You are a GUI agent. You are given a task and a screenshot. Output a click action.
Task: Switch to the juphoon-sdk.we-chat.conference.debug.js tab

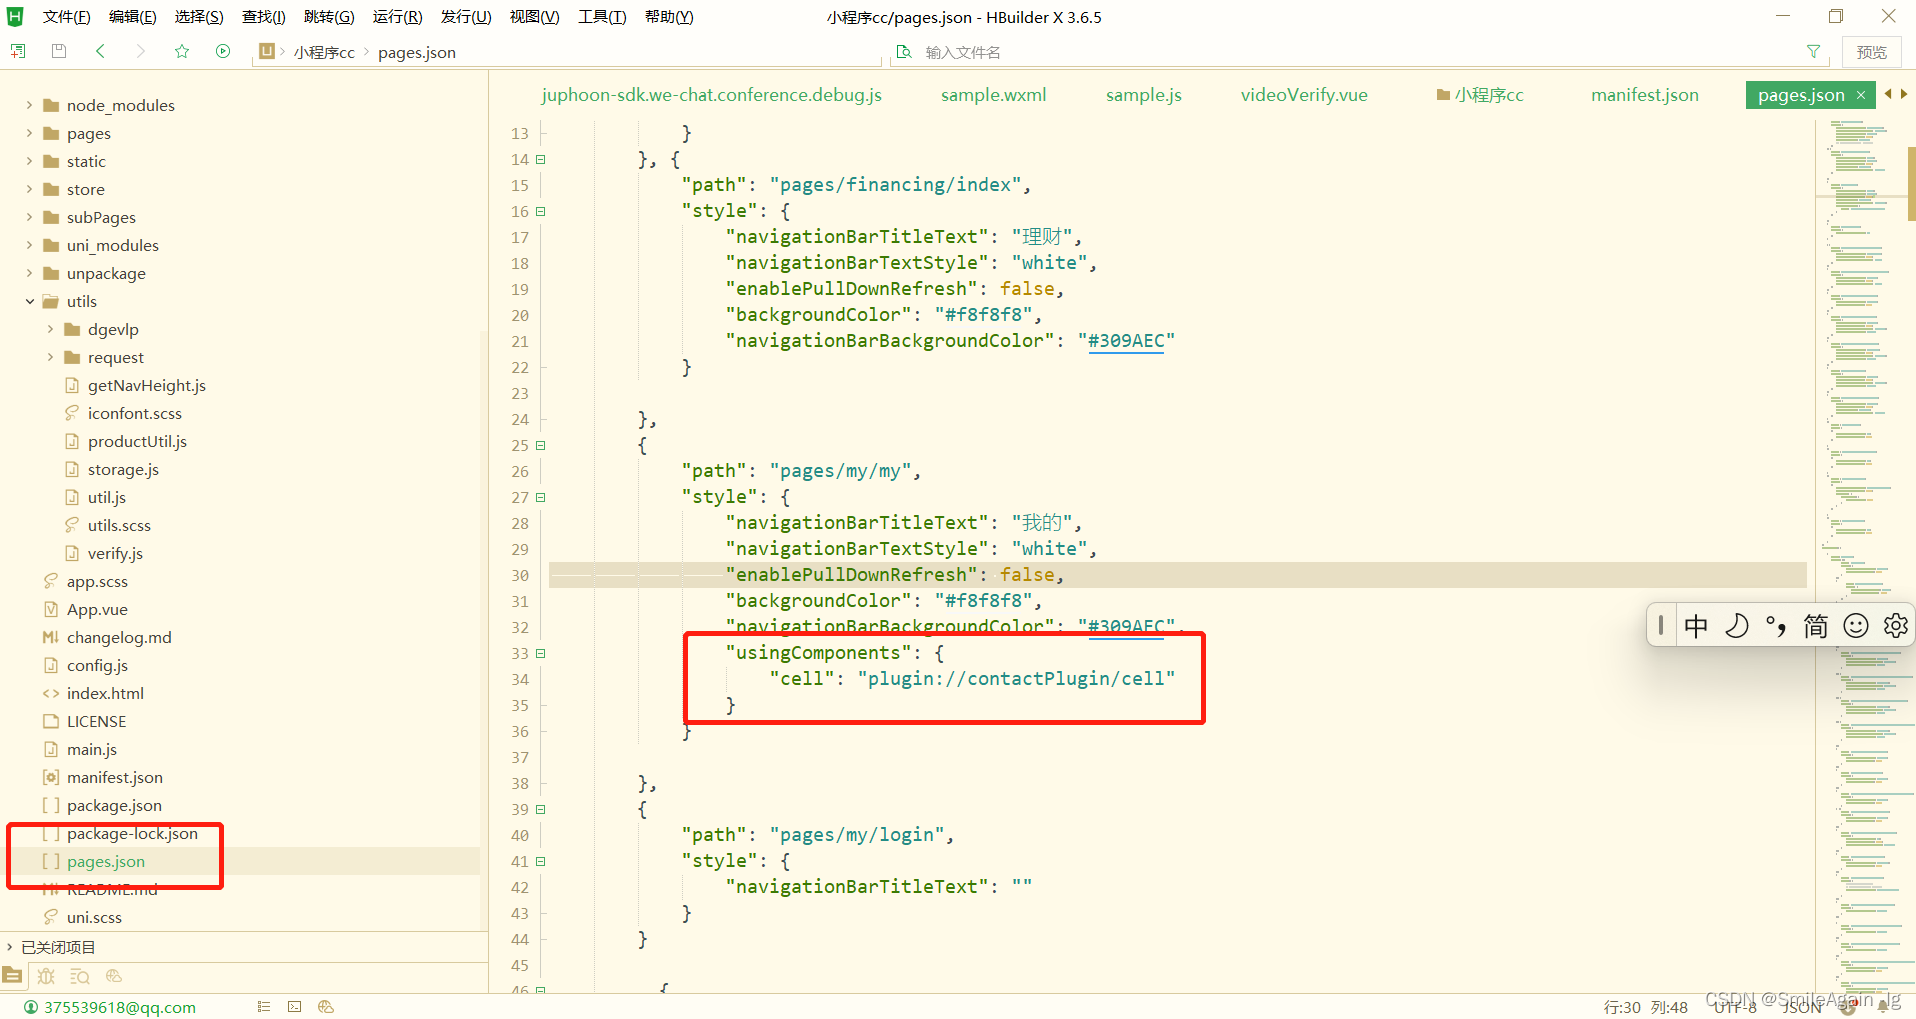click(711, 95)
